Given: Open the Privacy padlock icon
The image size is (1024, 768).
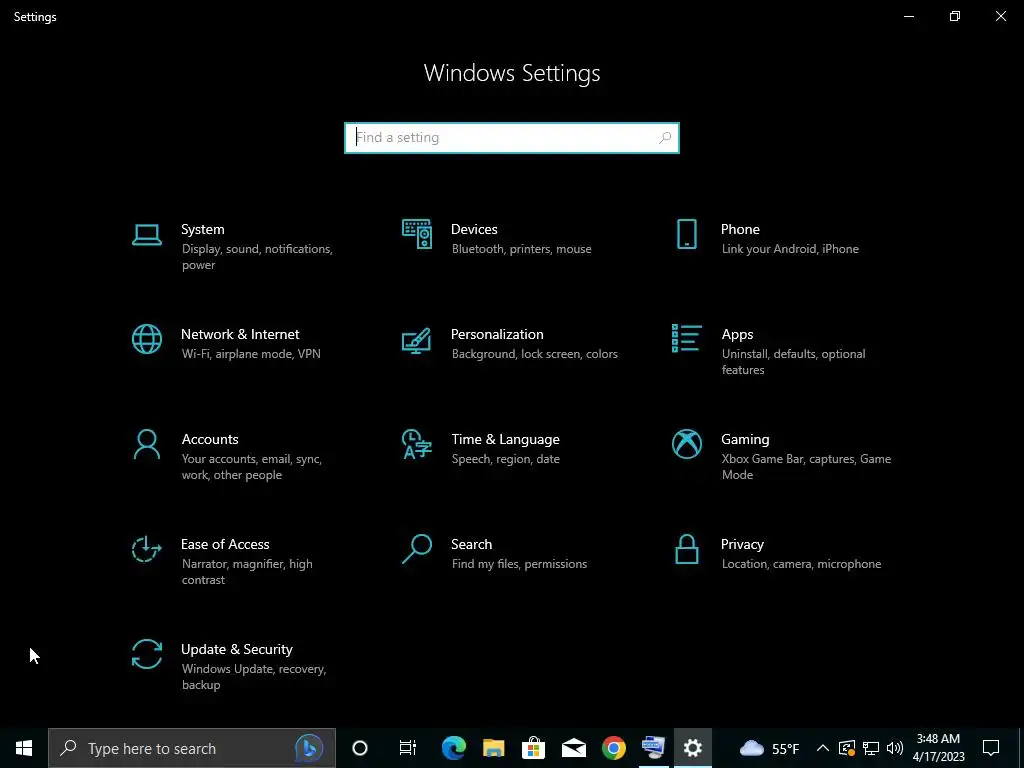Looking at the screenshot, I should tap(686, 549).
